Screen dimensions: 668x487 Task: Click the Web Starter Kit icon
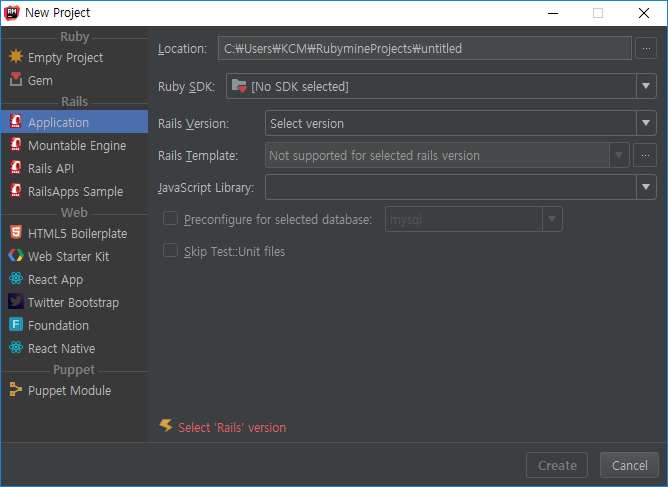(16, 256)
